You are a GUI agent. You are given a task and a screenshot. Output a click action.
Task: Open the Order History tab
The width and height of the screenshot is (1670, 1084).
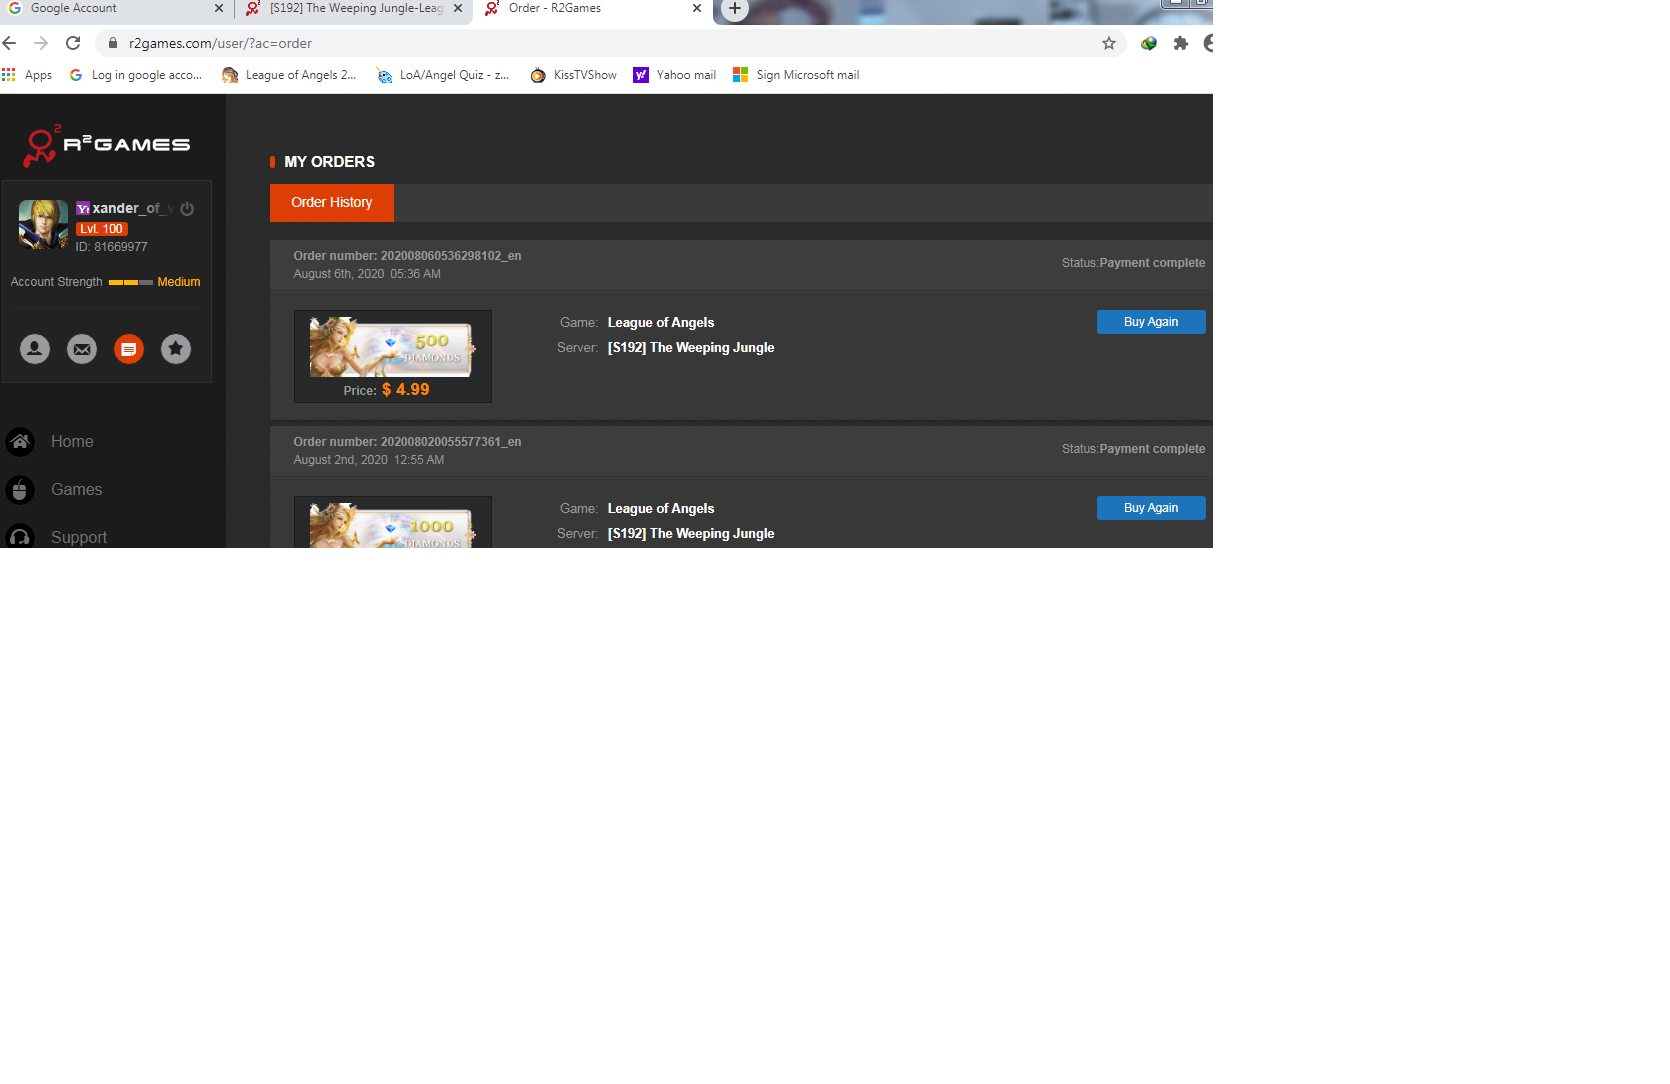331,203
